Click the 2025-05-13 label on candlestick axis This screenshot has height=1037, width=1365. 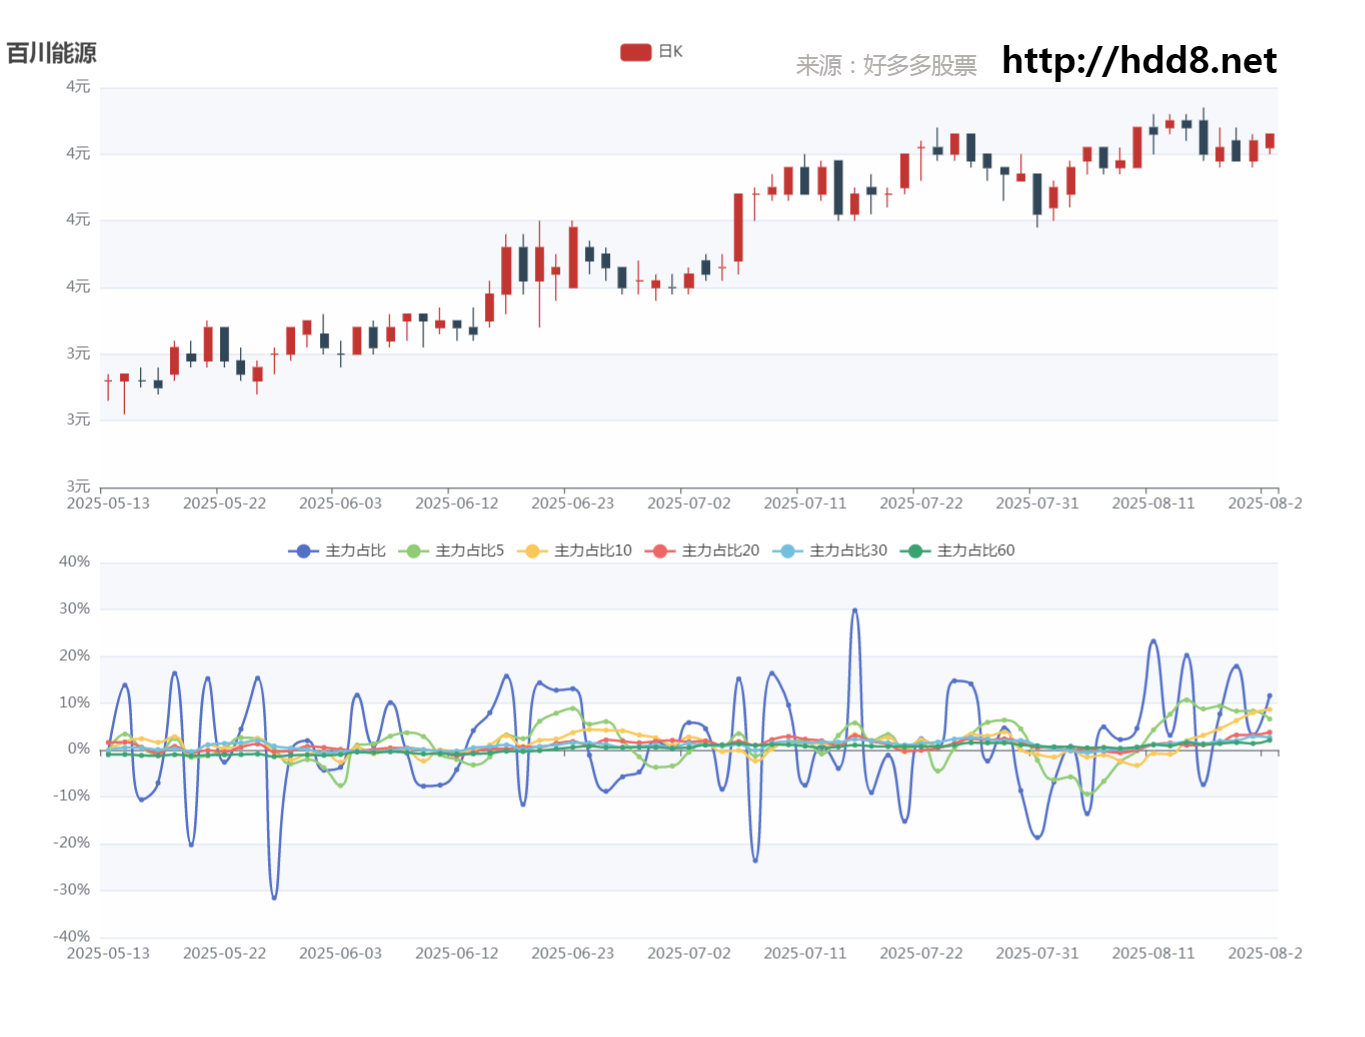[x=108, y=503]
